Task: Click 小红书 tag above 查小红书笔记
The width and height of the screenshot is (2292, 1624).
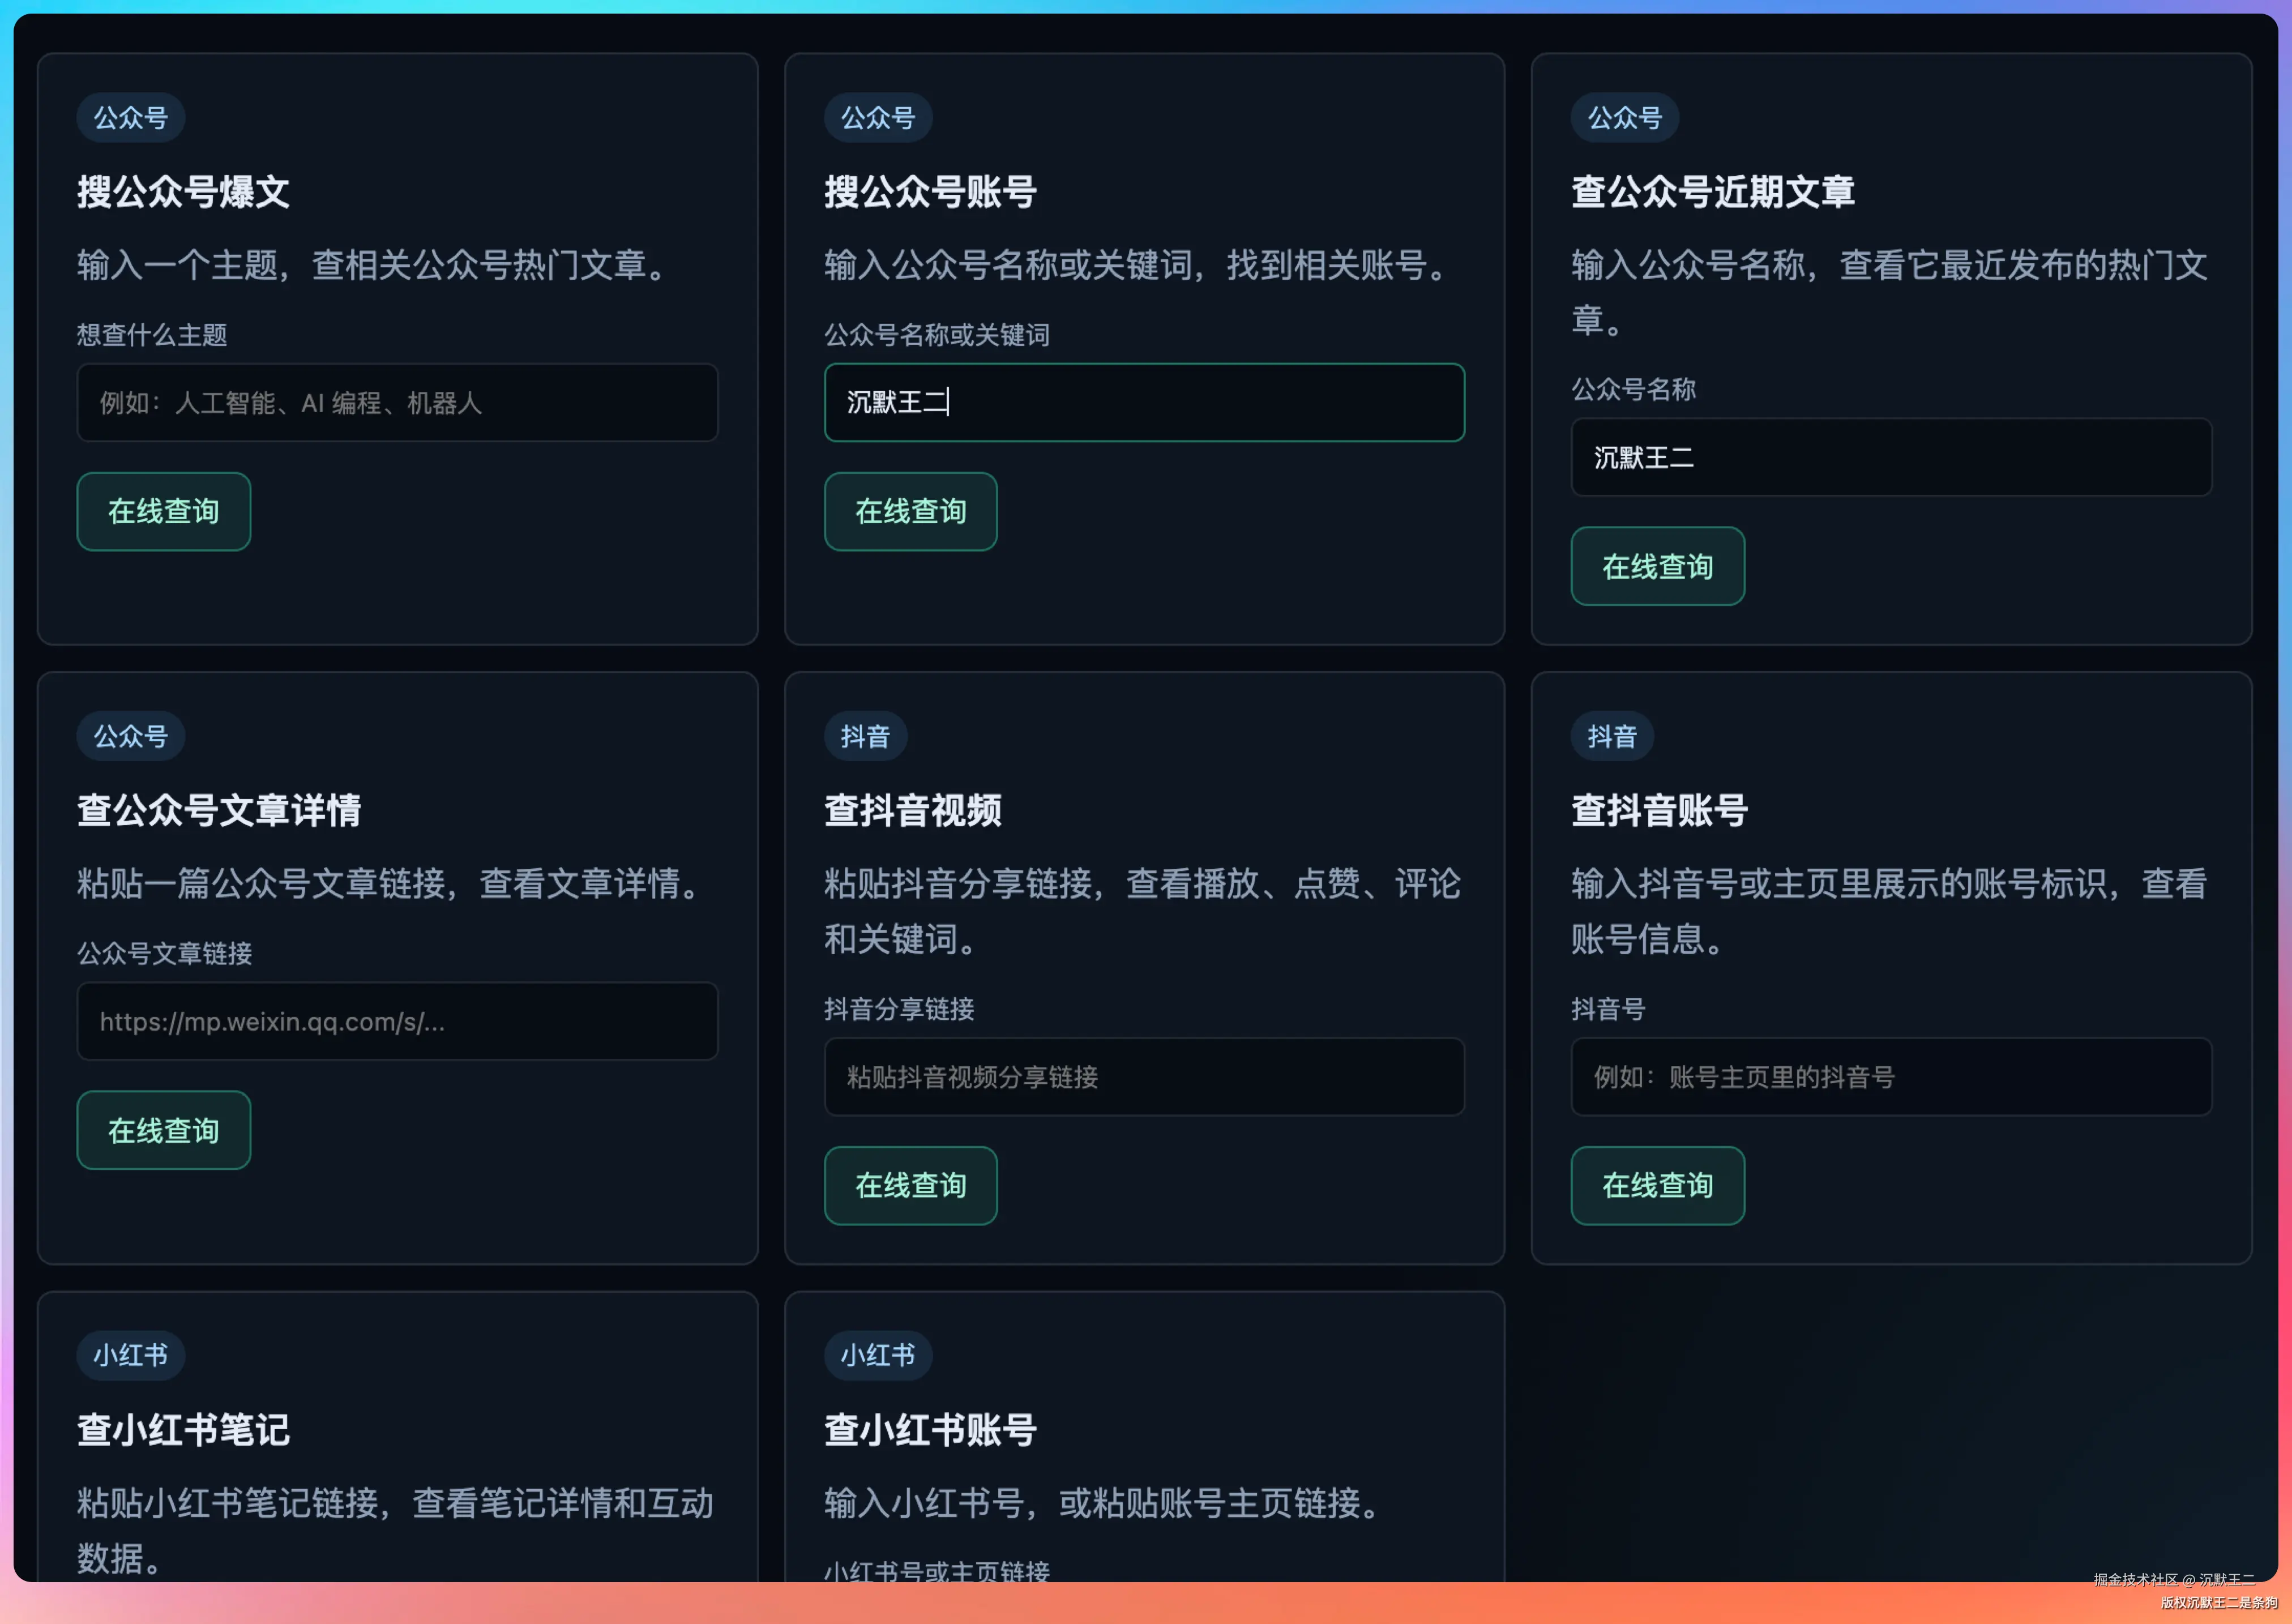Action: click(x=131, y=1356)
